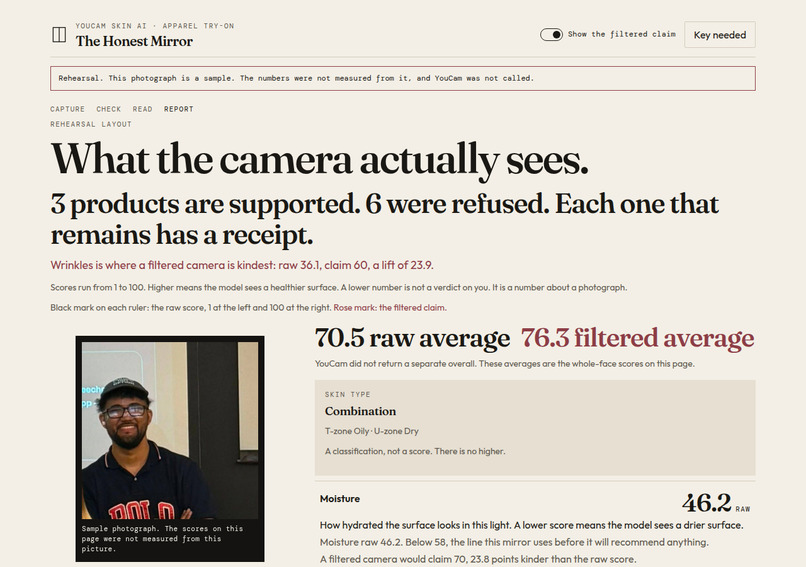Viewport: 806px width, 567px height.
Task: Go to the CHECK step
Action: point(108,109)
